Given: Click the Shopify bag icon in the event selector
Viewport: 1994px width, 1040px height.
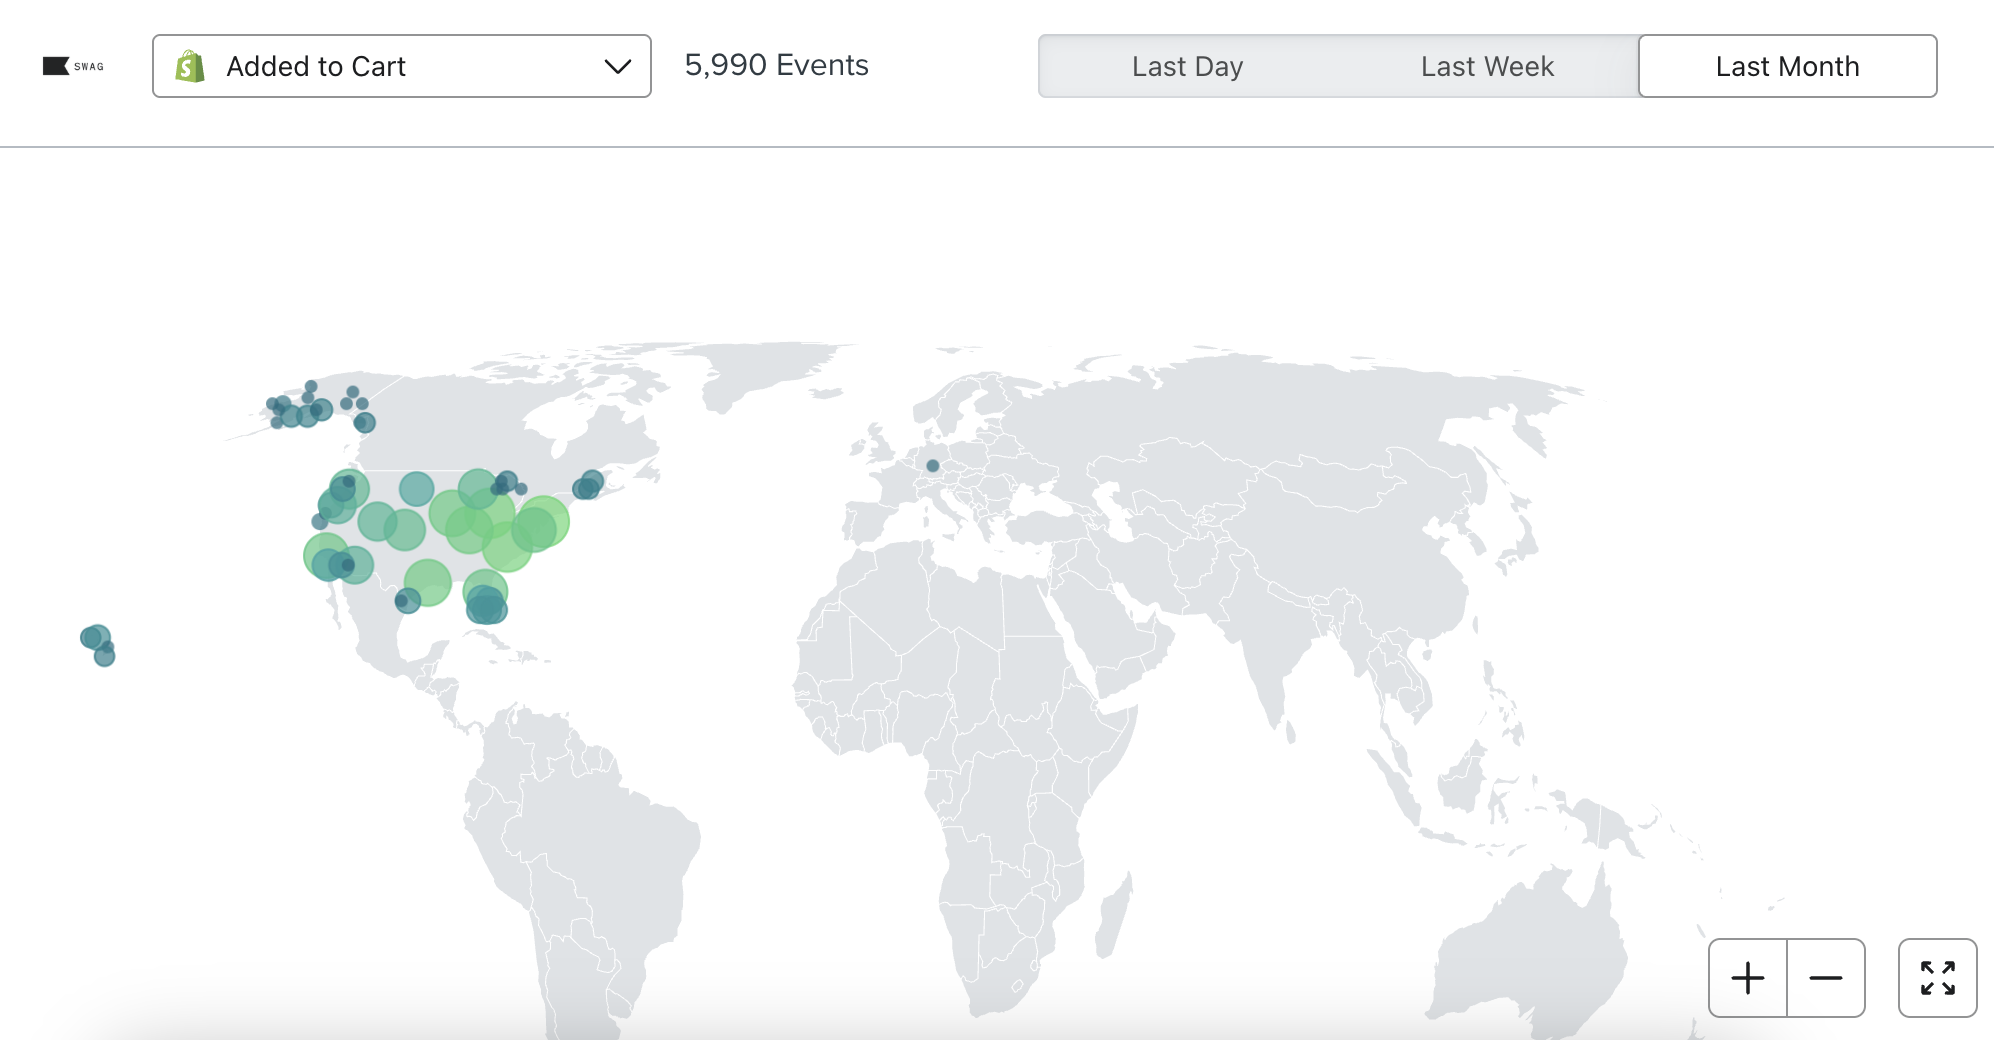Looking at the screenshot, I should 190,66.
